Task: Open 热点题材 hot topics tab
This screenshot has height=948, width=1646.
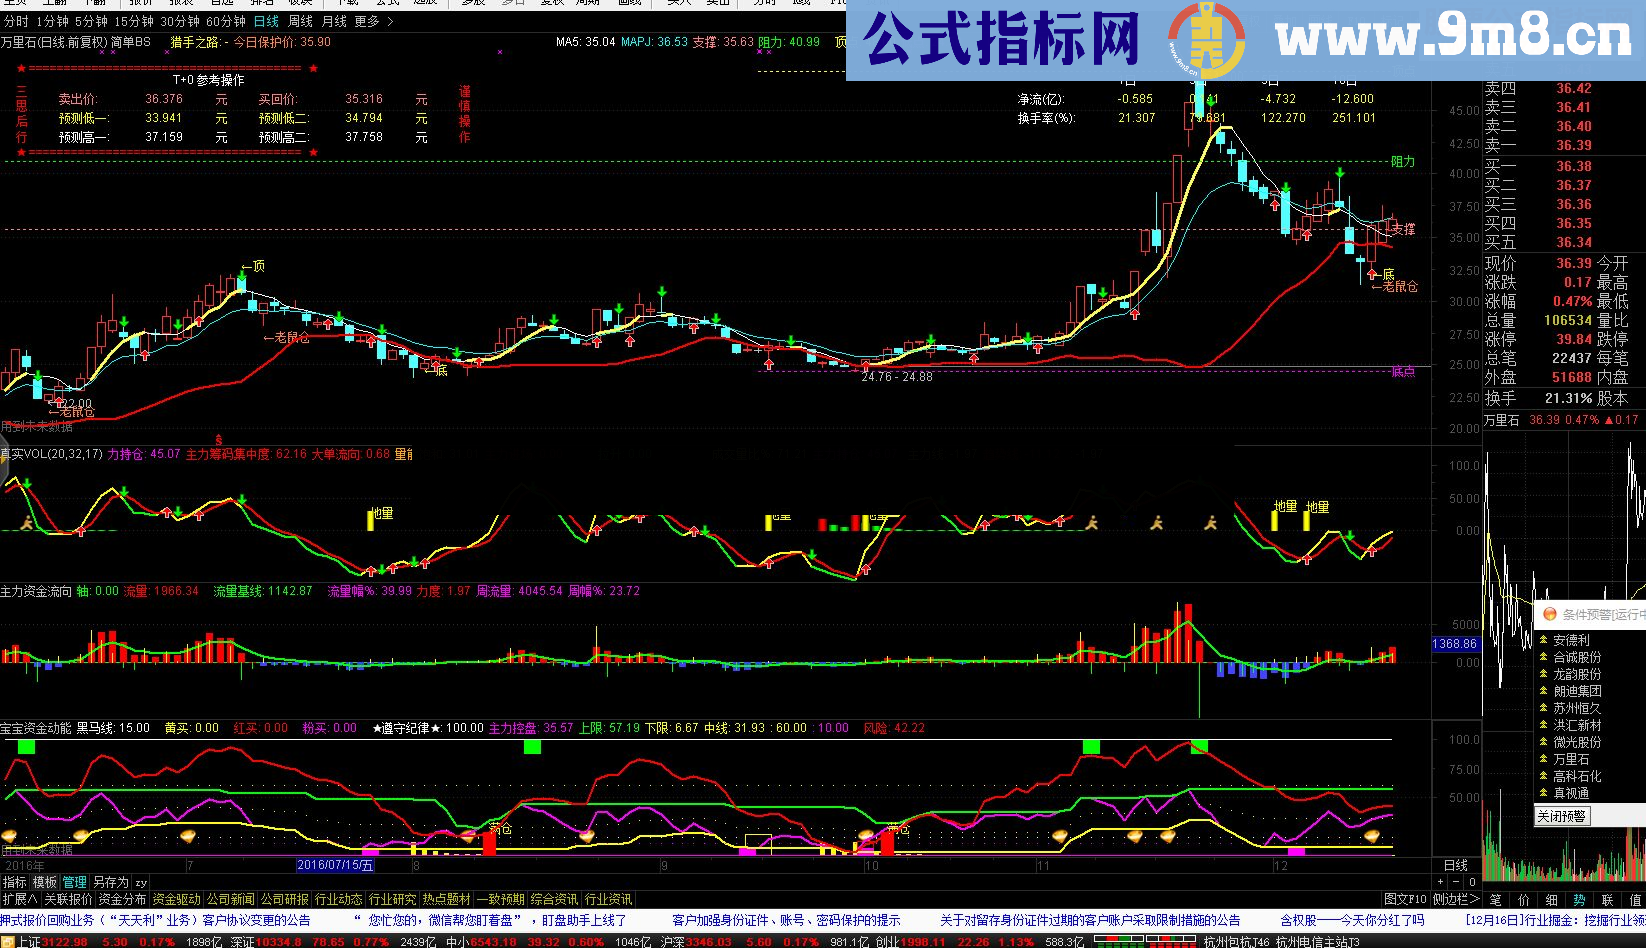Action: [x=447, y=899]
